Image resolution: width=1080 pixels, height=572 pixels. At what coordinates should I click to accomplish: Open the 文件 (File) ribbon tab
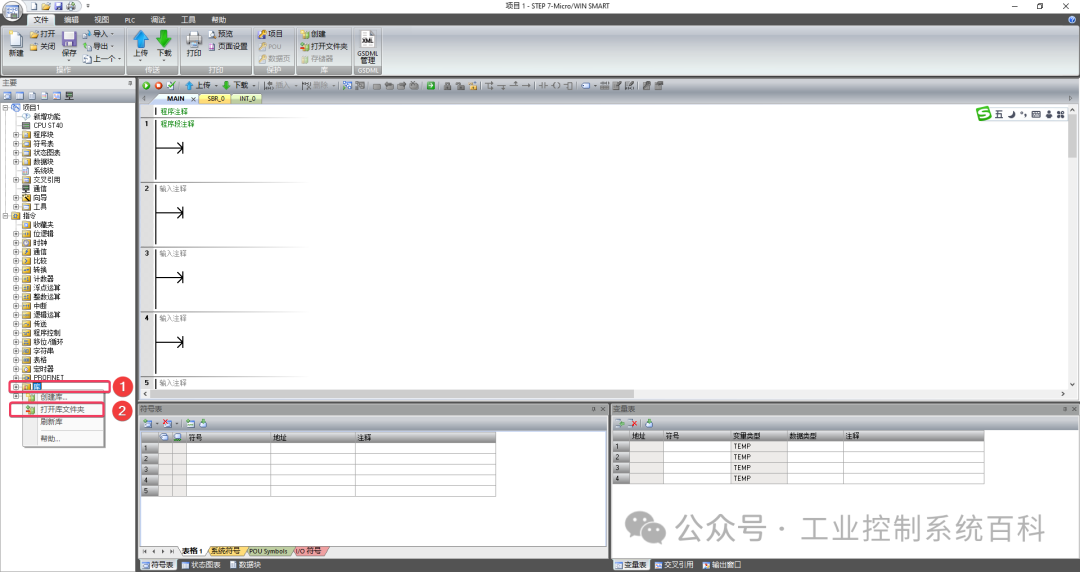pos(41,20)
